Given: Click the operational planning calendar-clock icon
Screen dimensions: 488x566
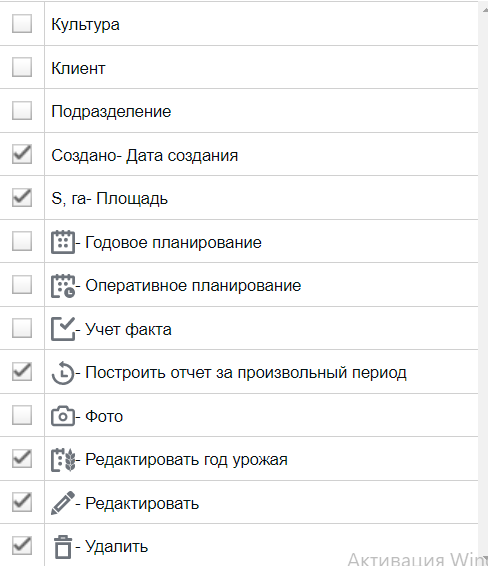Looking at the screenshot, I should pyautogui.click(x=63, y=286).
